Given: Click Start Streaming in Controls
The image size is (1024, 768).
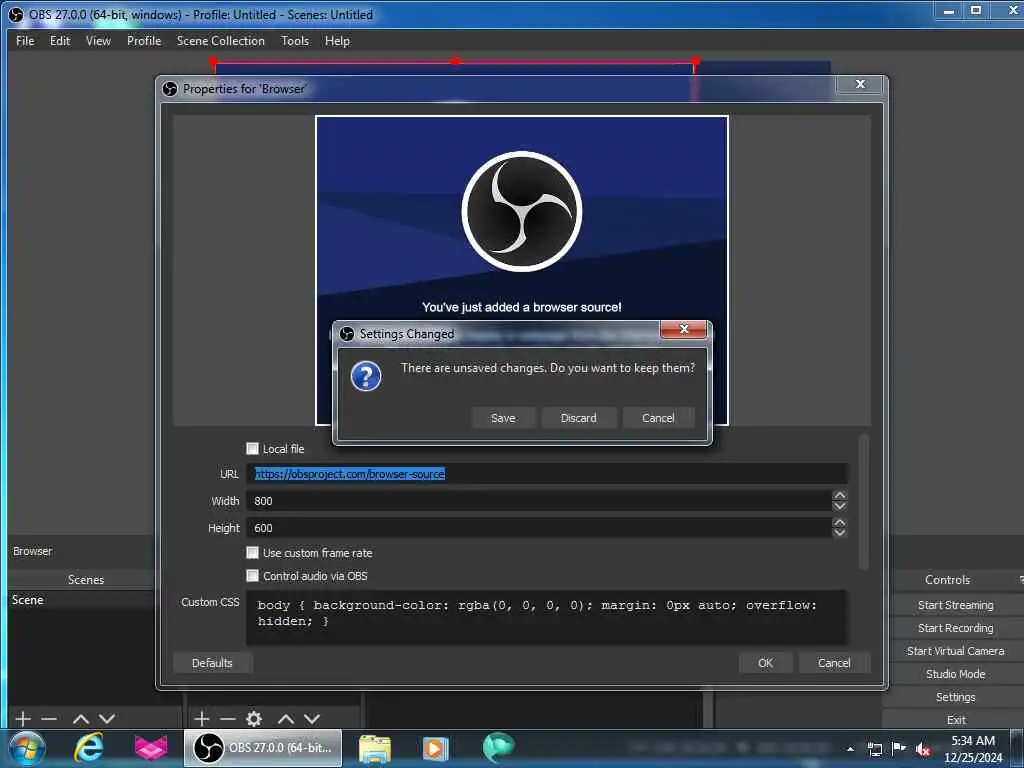Looking at the screenshot, I should [x=955, y=605].
